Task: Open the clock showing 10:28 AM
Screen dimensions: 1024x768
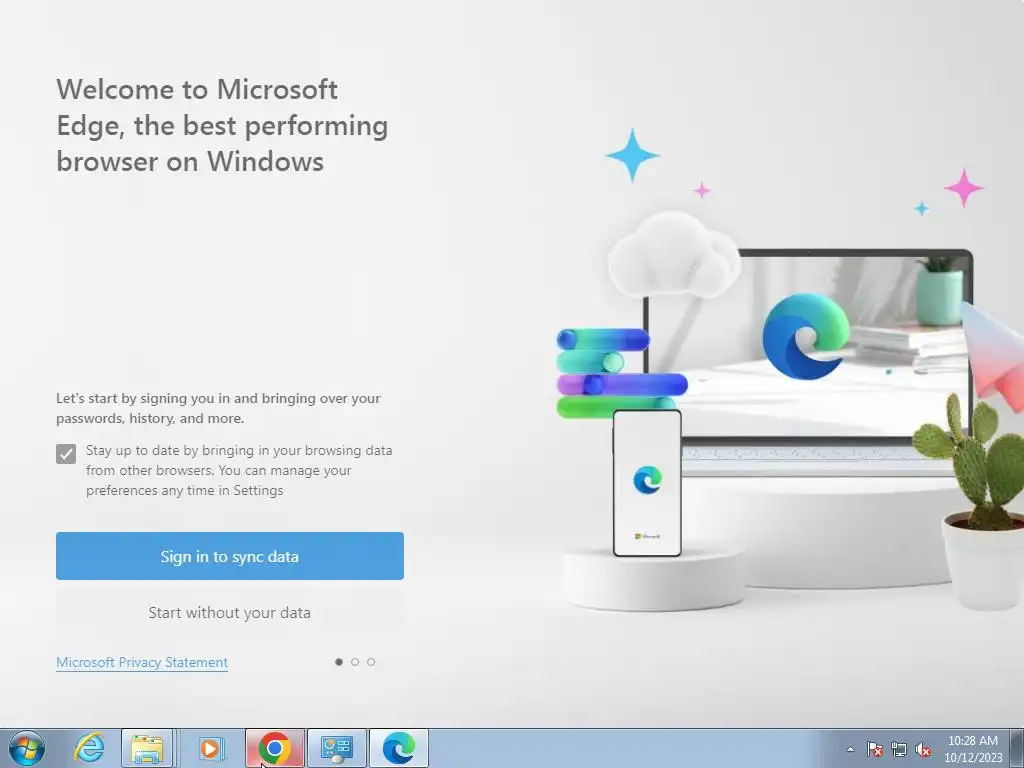Action: (x=973, y=748)
